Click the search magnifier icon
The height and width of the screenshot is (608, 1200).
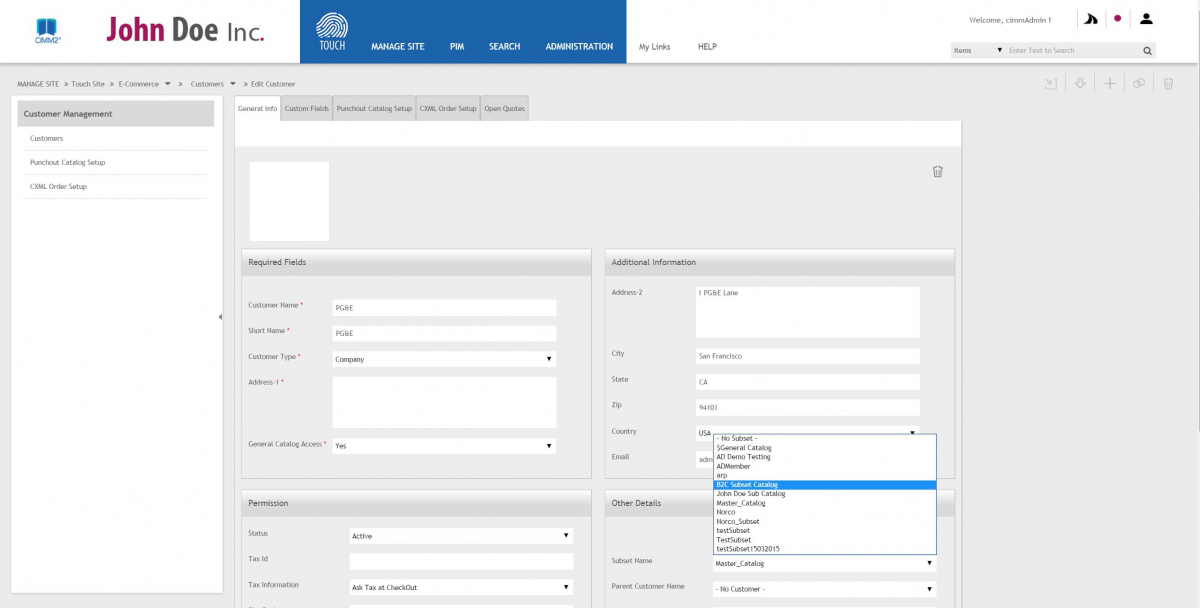(x=1147, y=50)
